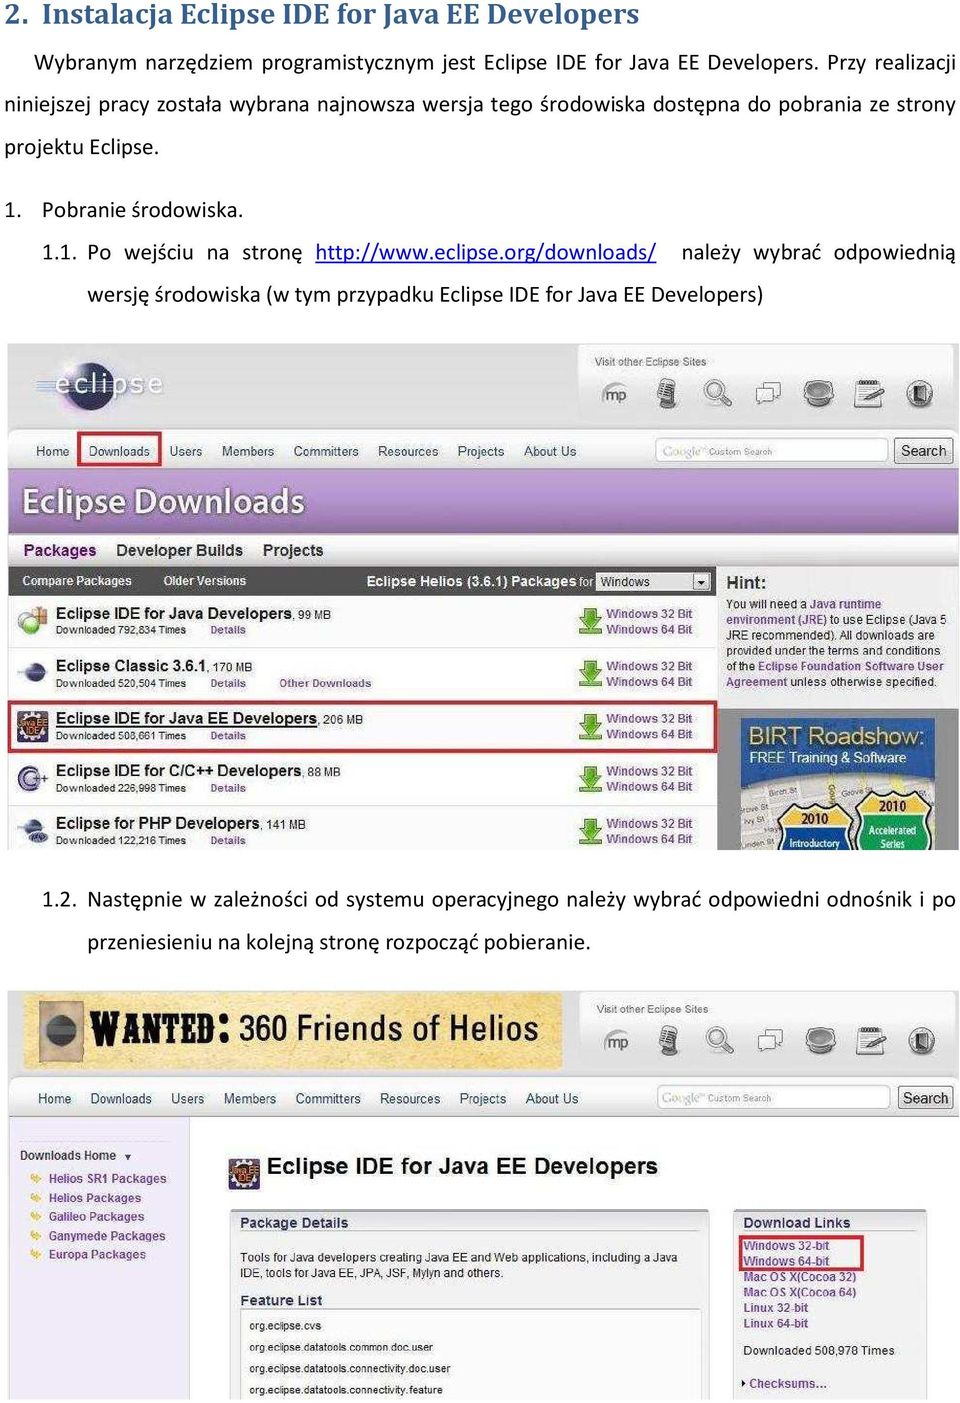Click the Compare Packages link

tap(77, 581)
